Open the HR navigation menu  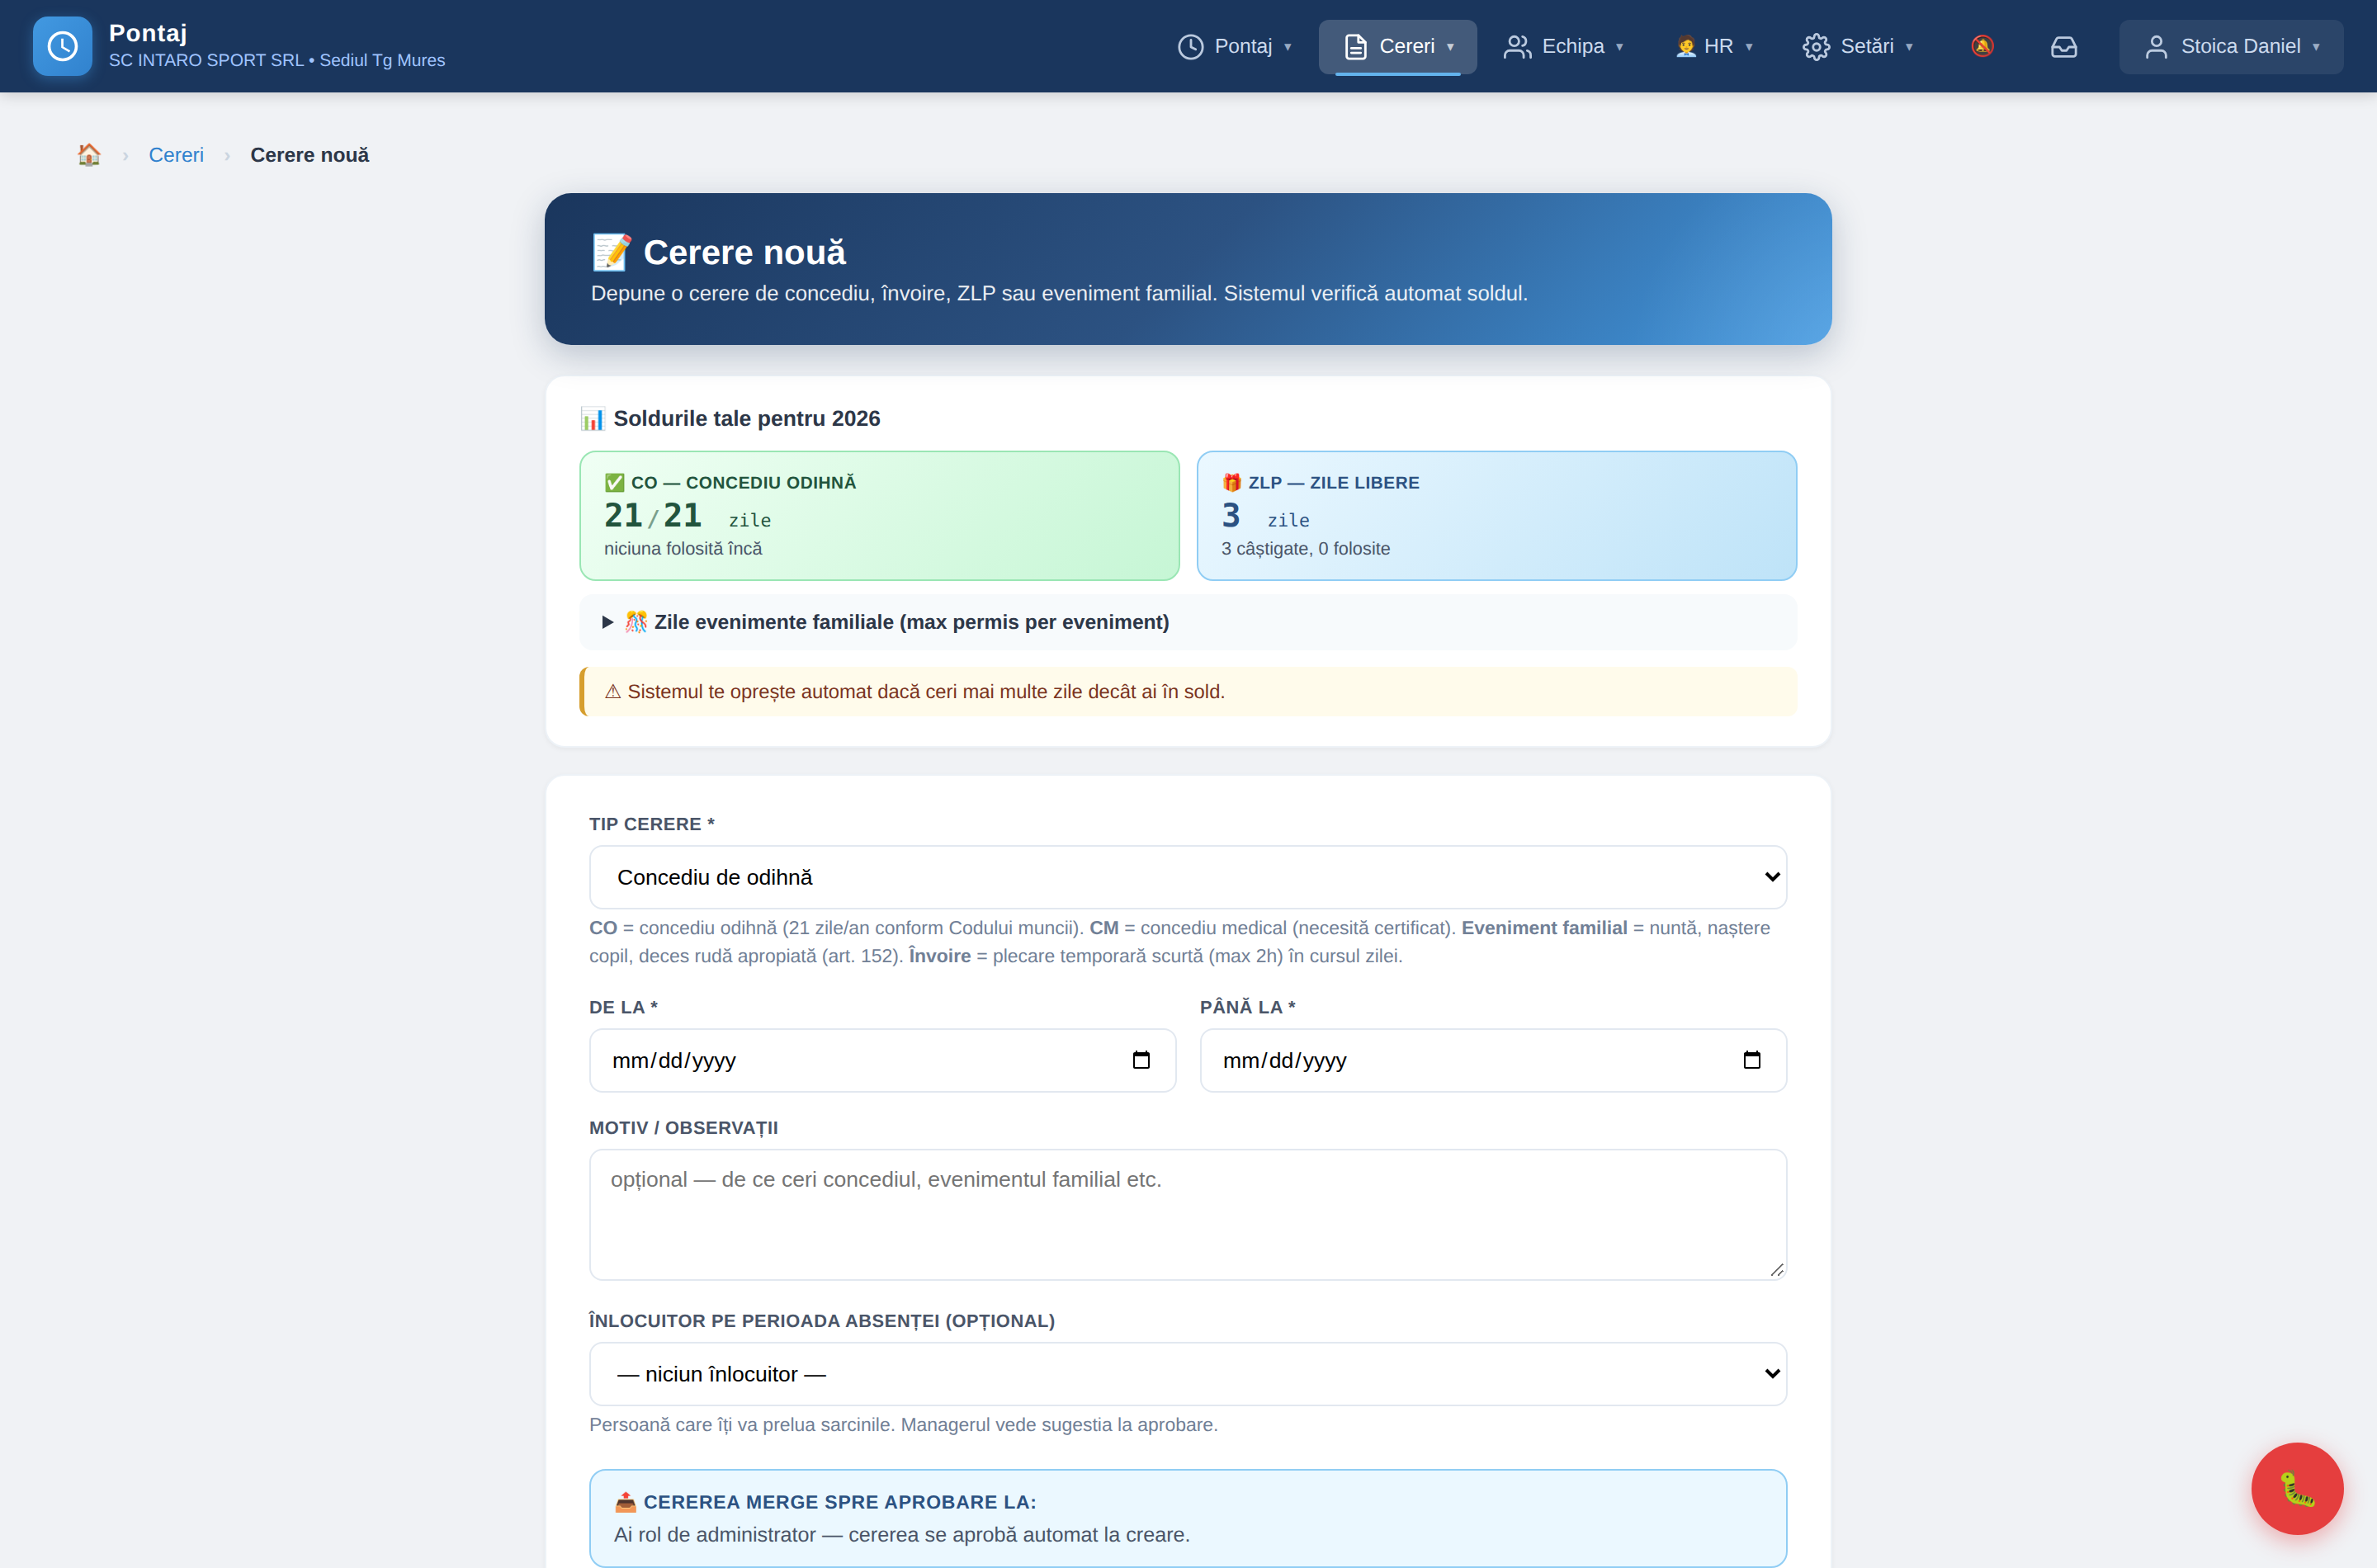click(1714, 46)
